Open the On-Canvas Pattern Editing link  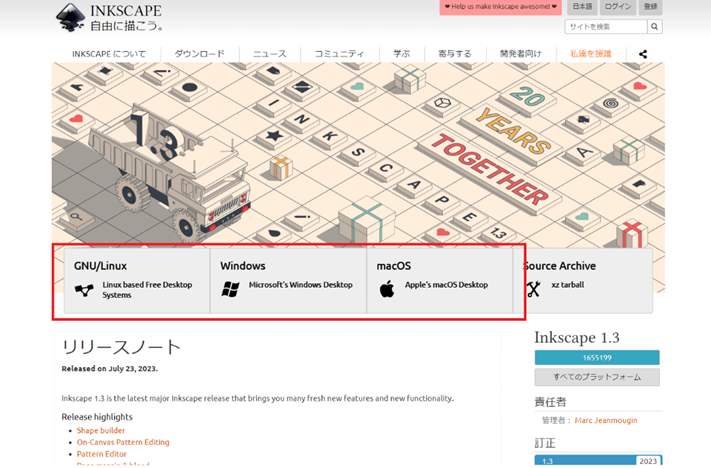[x=123, y=442]
